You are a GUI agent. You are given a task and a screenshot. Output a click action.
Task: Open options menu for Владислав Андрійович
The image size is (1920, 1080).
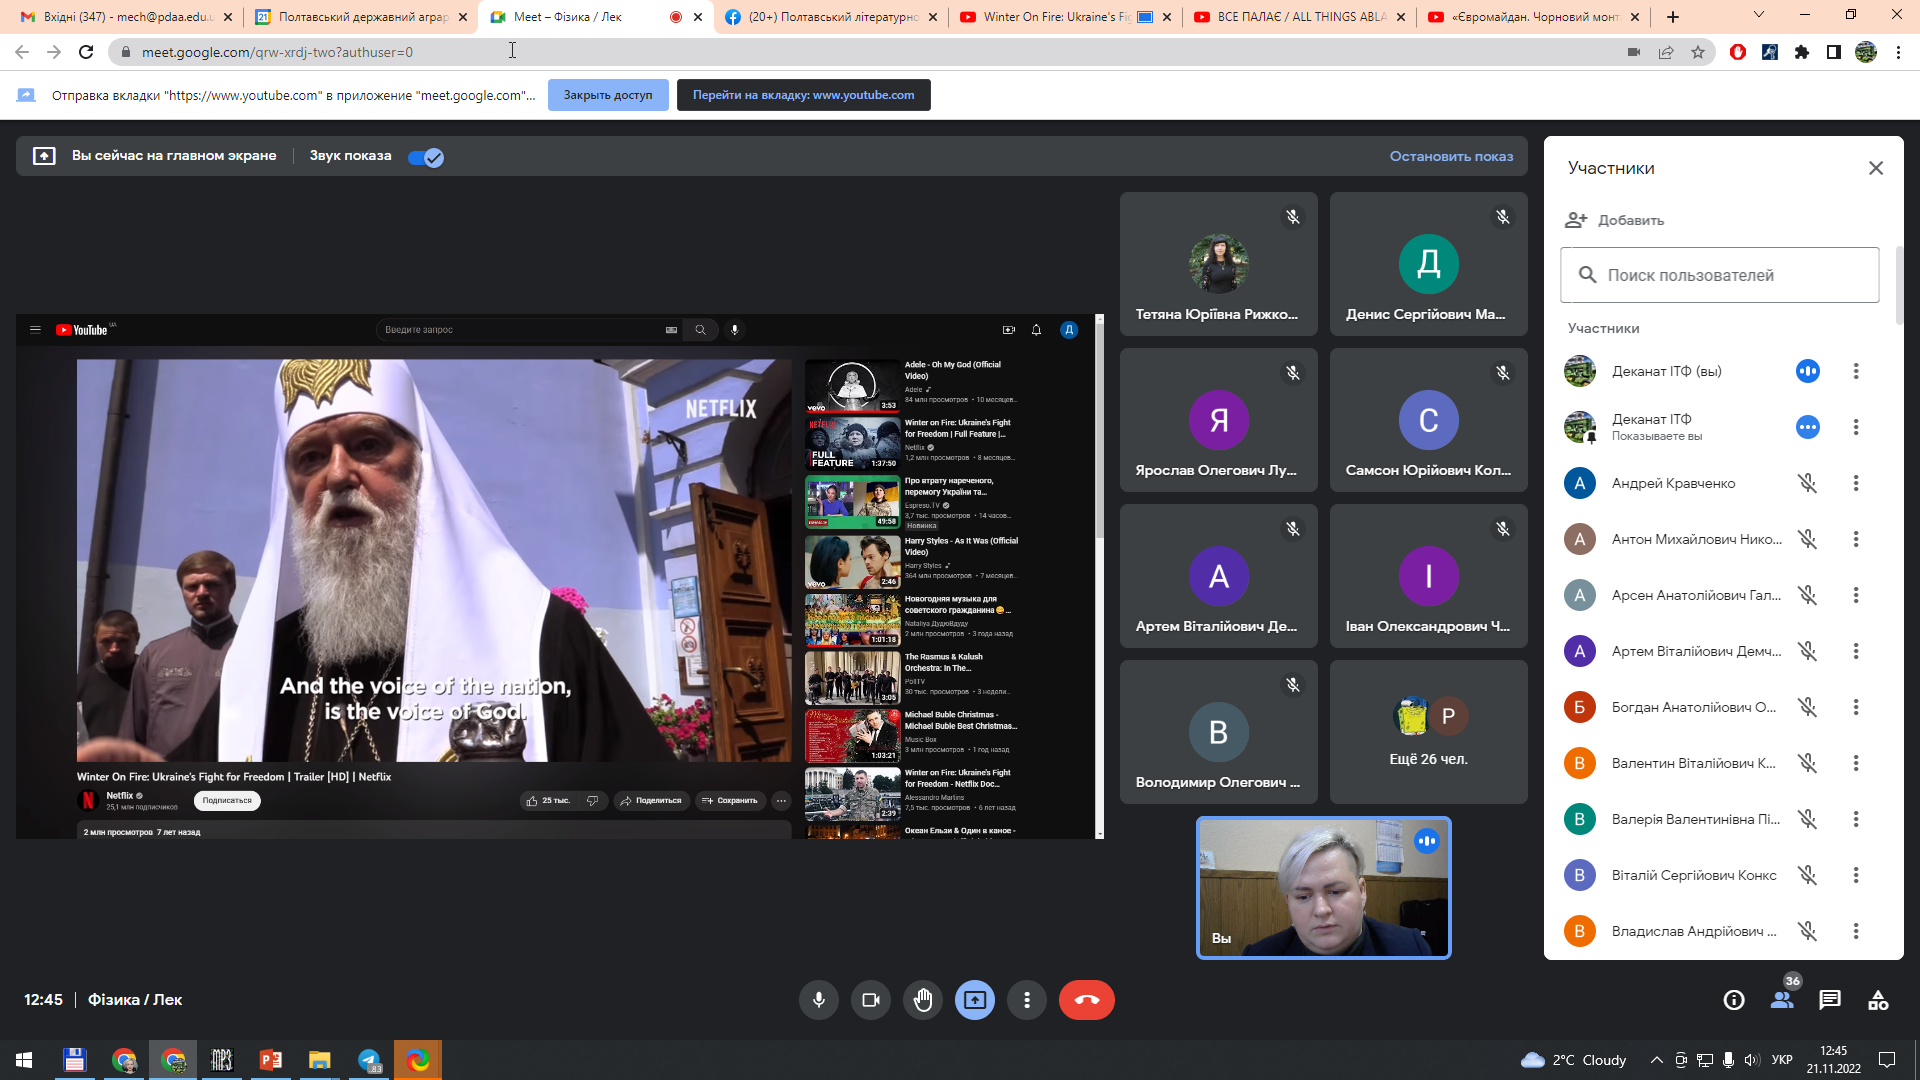pyautogui.click(x=1856, y=931)
